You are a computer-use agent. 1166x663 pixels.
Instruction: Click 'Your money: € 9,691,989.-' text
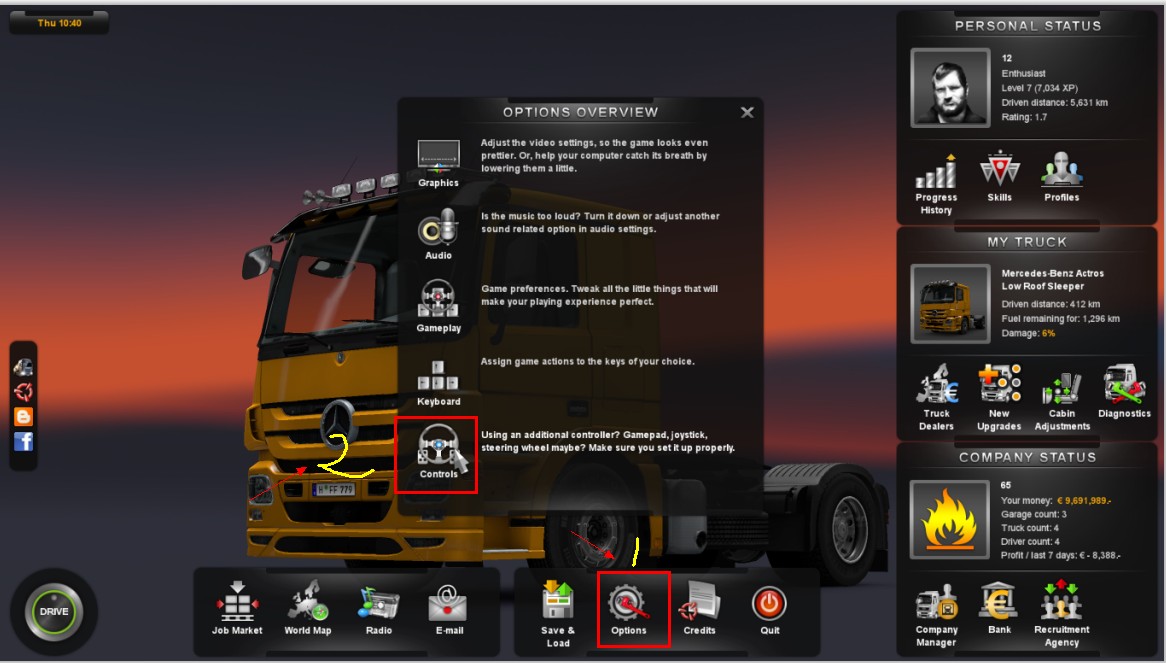1056,500
